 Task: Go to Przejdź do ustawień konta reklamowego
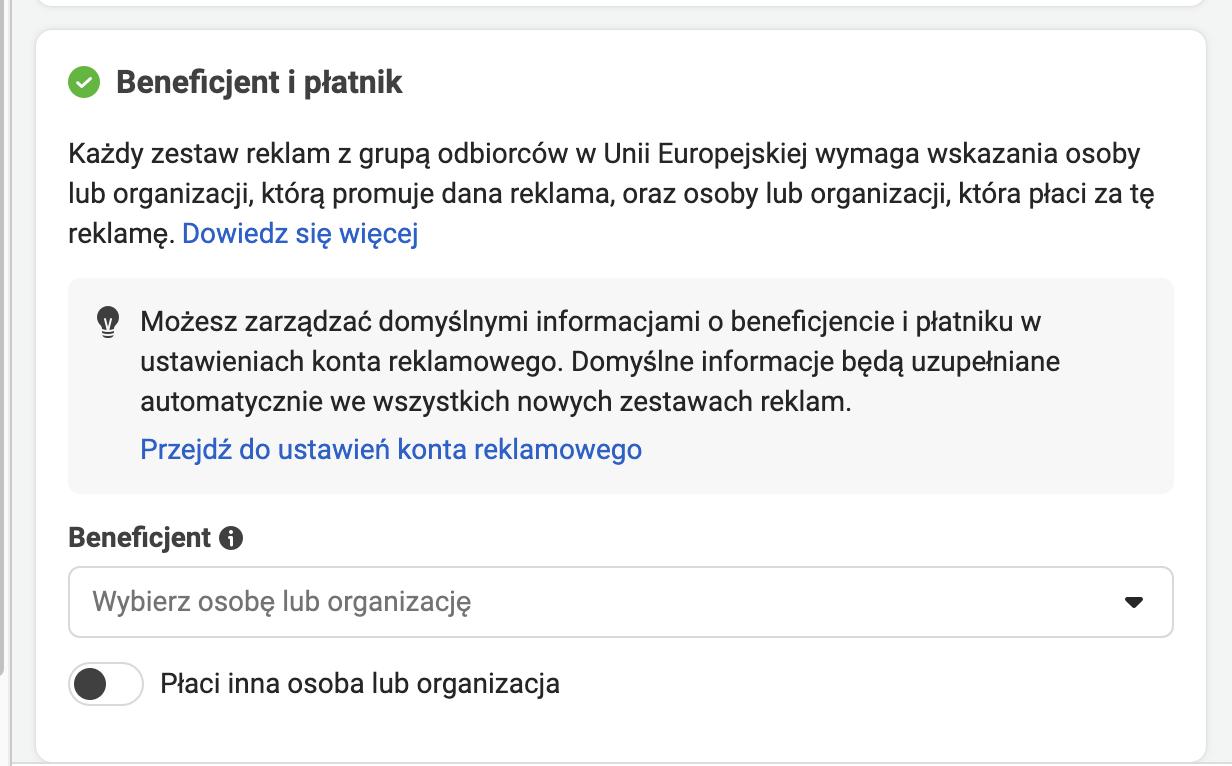(391, 449)
